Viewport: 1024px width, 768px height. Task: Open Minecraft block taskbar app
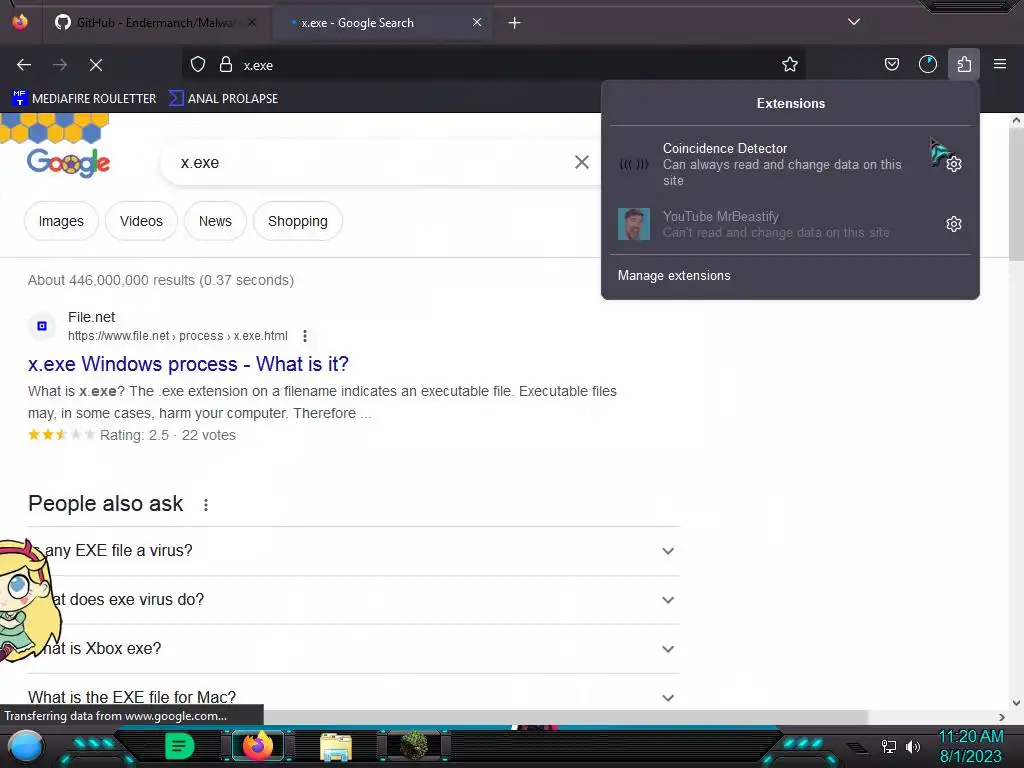[x=414, y=746]
